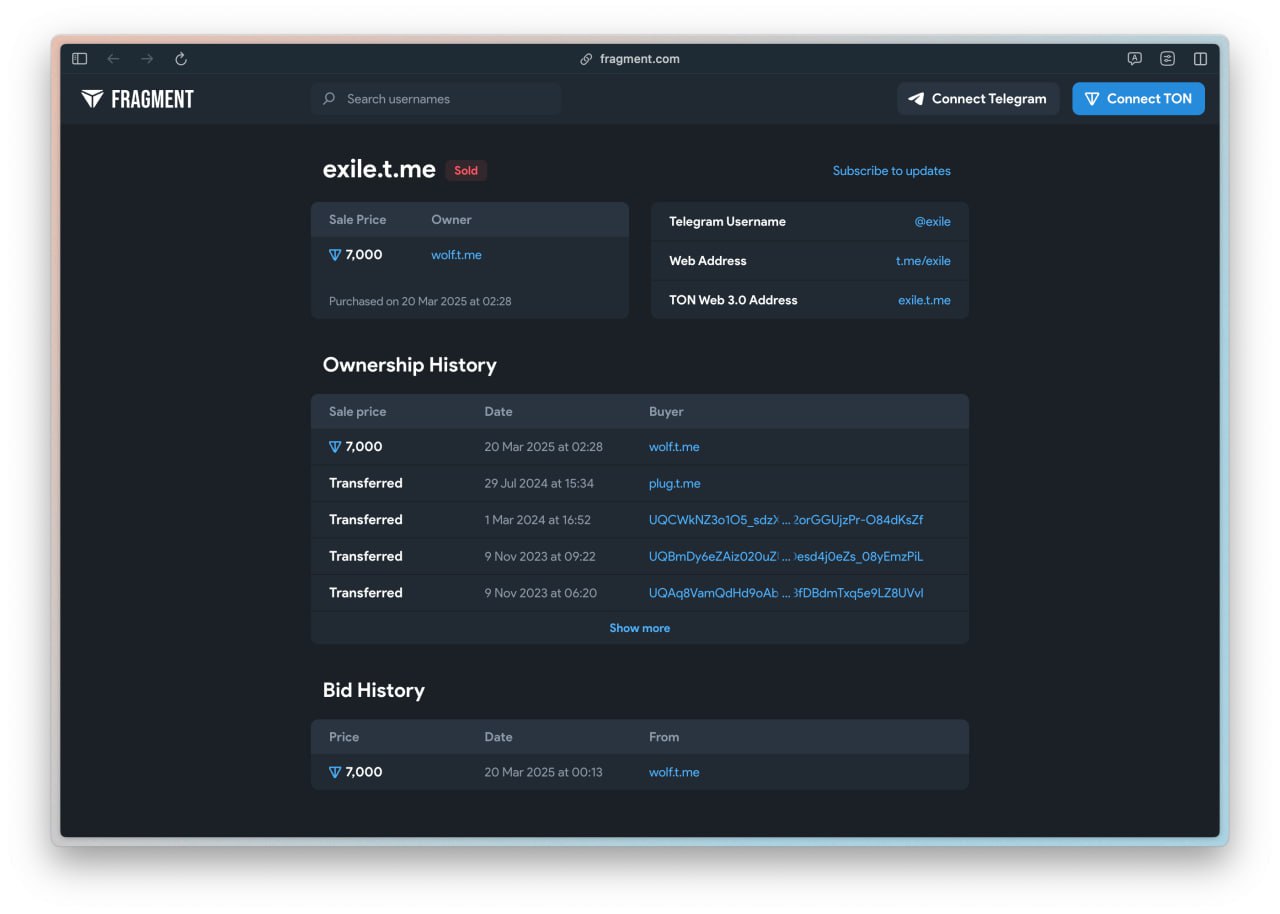This screenshot has height=914, width=1280.
Task: Open the t.me/exile web address link
Action: 923,261
